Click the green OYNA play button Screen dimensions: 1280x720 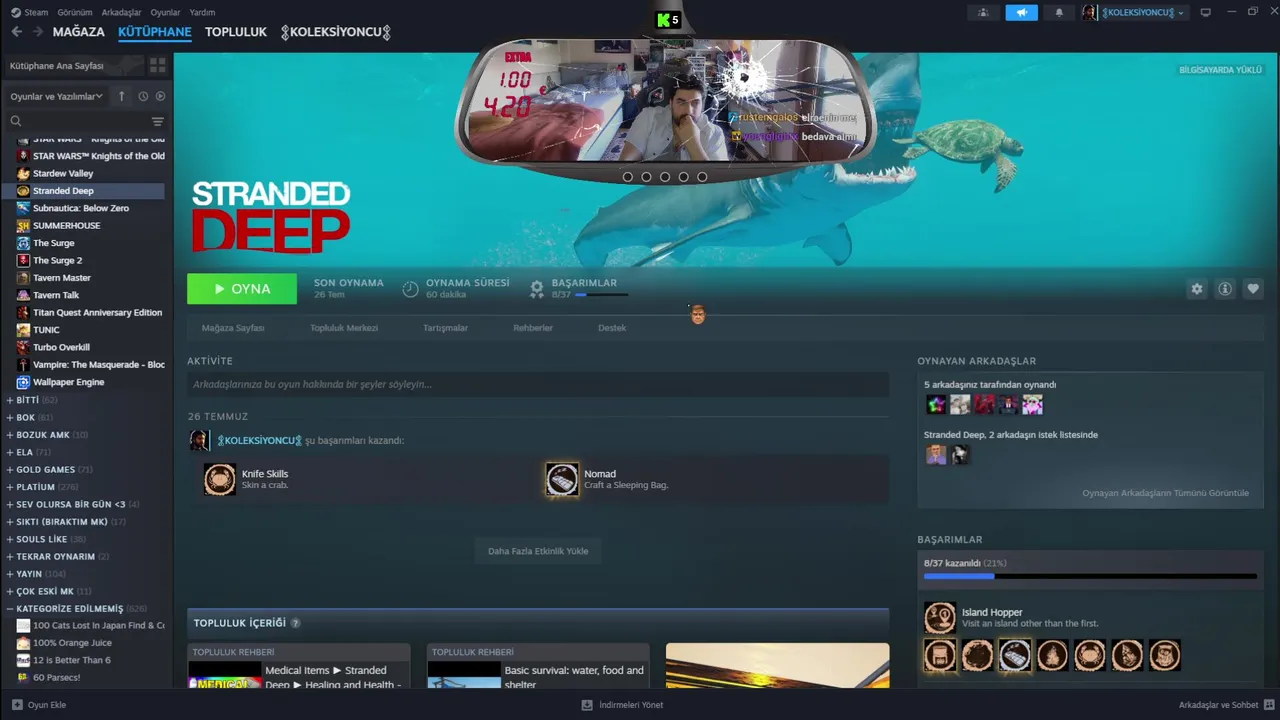coord(242,289)
